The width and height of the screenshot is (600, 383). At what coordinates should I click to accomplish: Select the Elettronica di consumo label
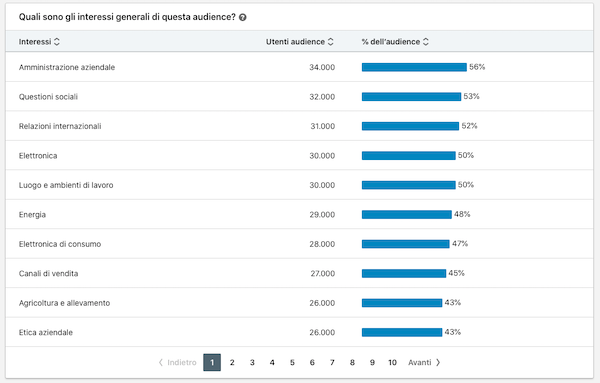pos(60,244)
